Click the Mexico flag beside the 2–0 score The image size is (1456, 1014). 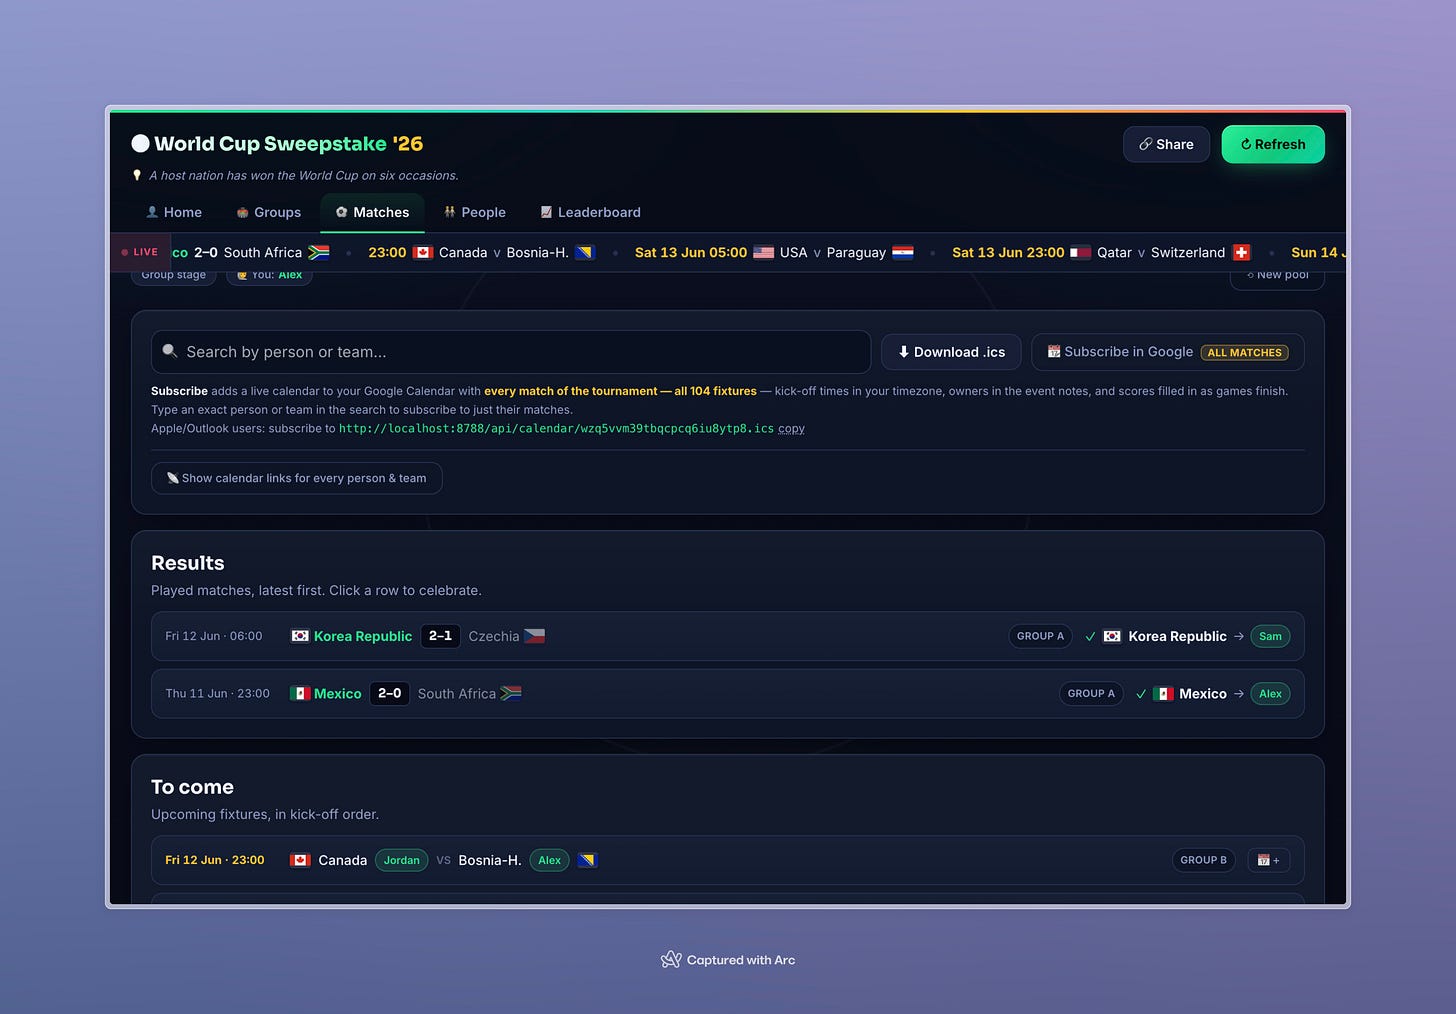pyautogui.click(x=300, y=693)
